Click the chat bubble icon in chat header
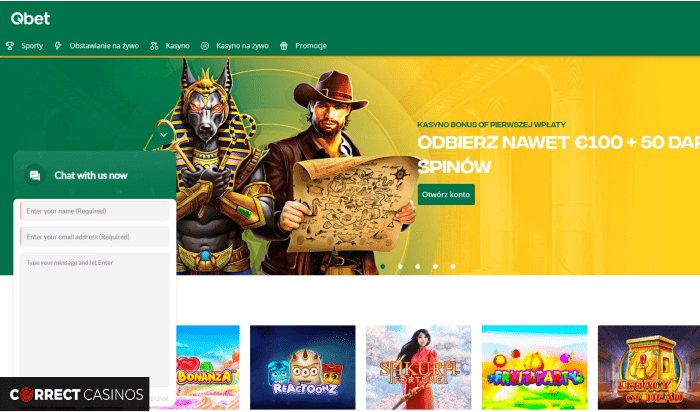The height and width of the screenshot is (412, 700). [x=35, y=175]
